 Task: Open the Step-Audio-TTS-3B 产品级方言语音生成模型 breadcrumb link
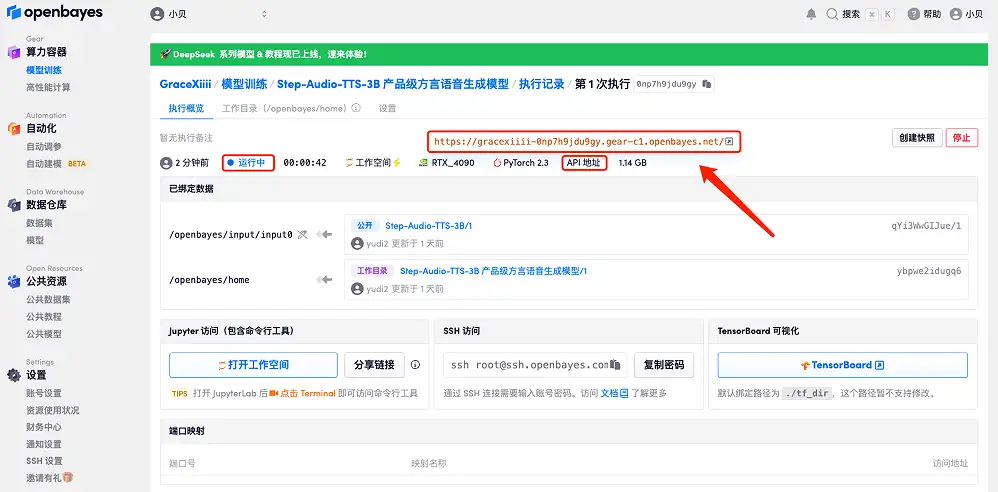pyautogui.click(x=393, y=84)
